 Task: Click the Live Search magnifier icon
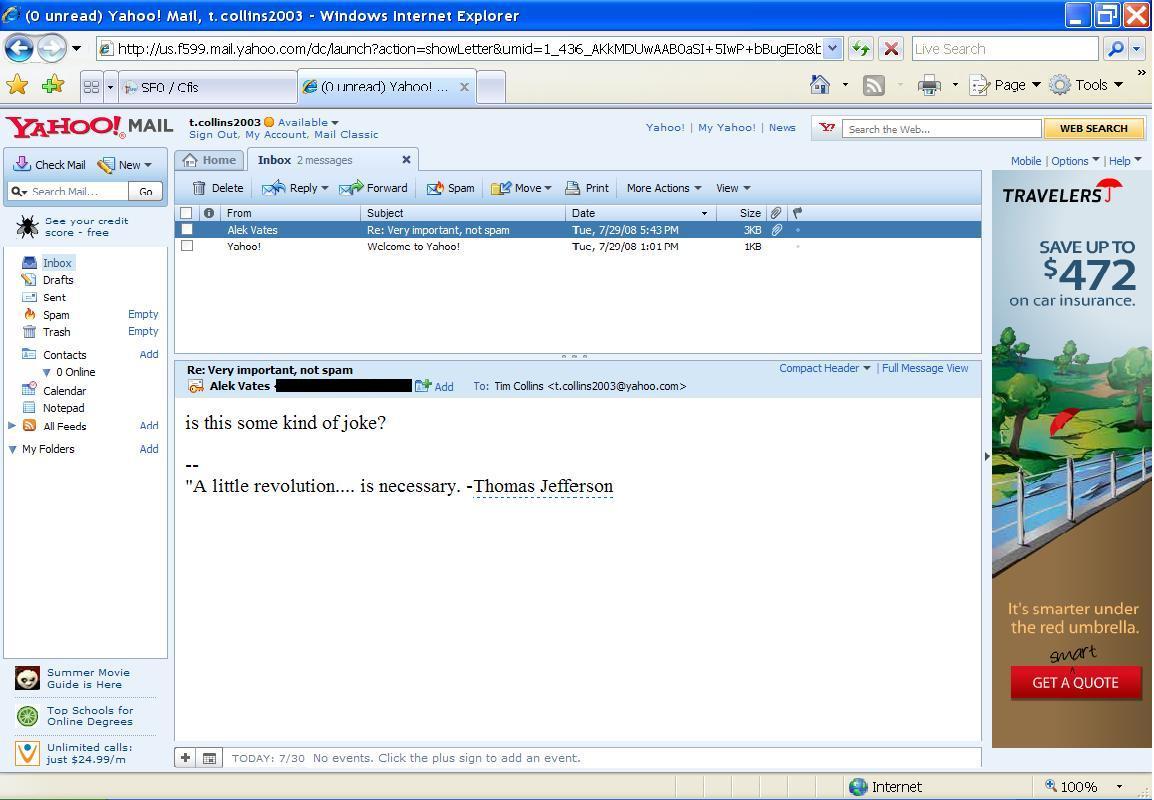point(1116,49)
